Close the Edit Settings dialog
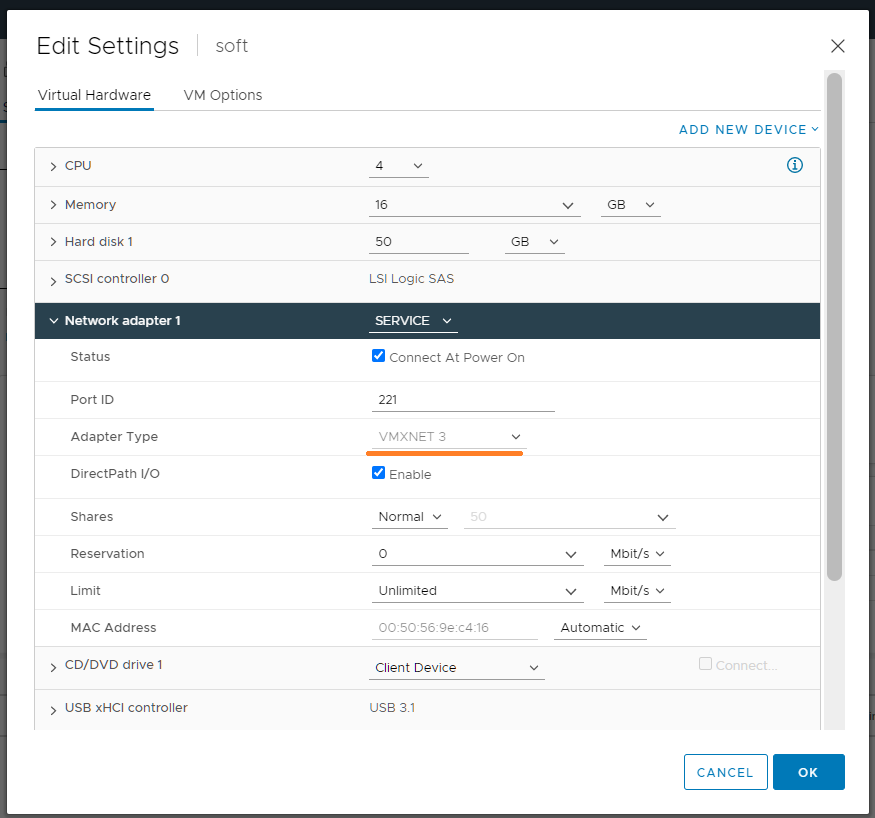Screen dimensions: 875x818 [838, 46]
